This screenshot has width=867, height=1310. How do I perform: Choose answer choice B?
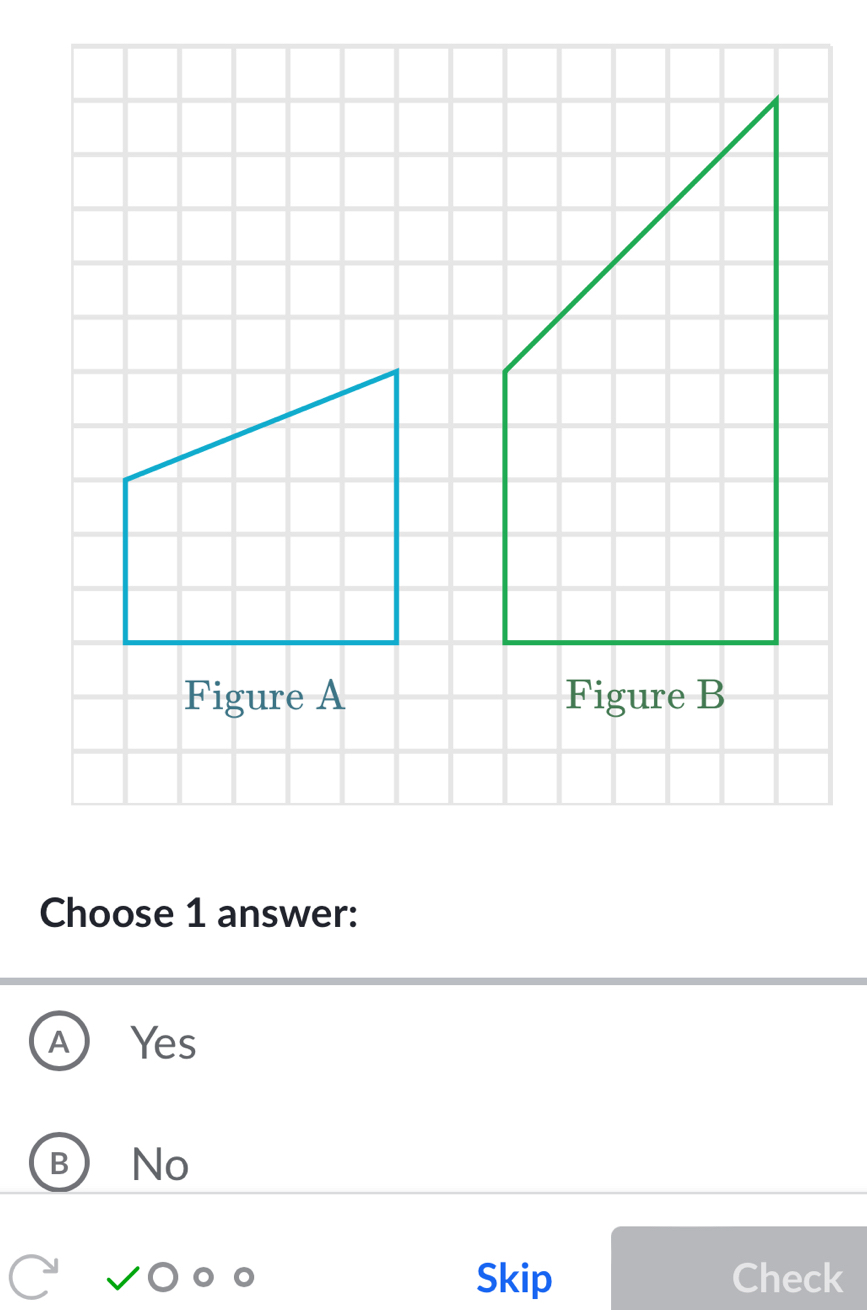(58, 1162)
